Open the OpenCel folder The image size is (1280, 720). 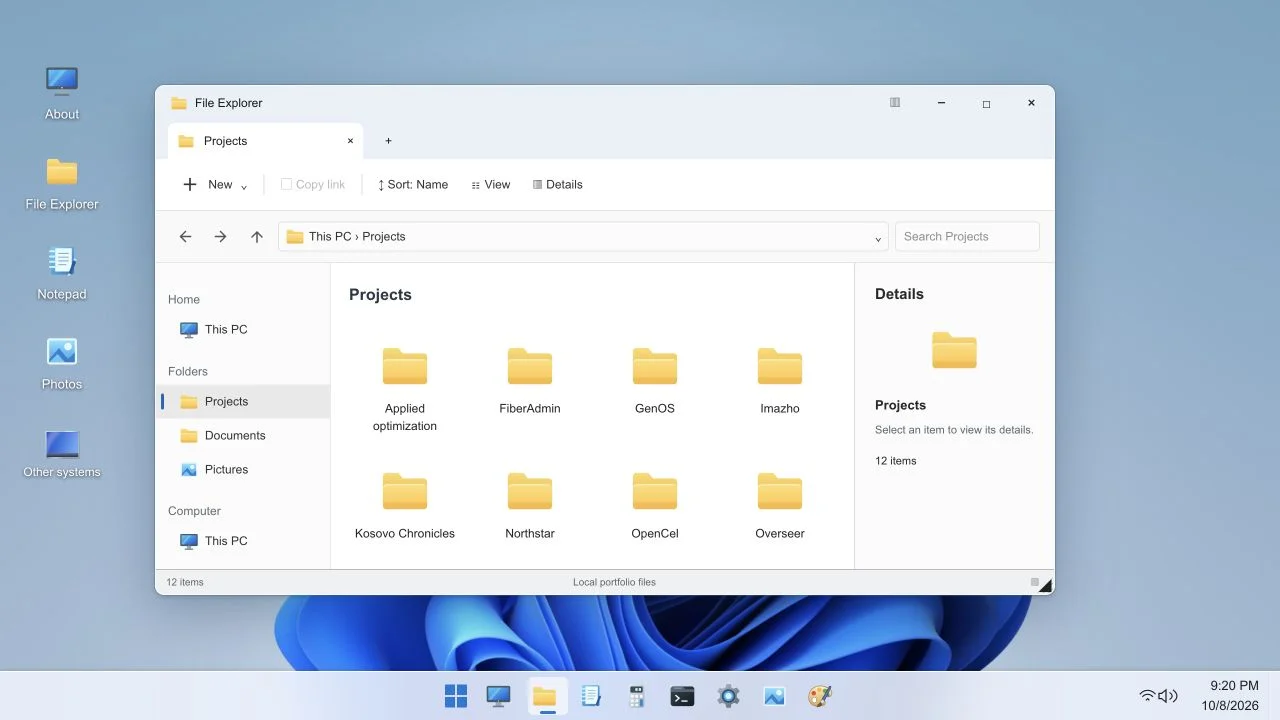[x=655, y=505]
